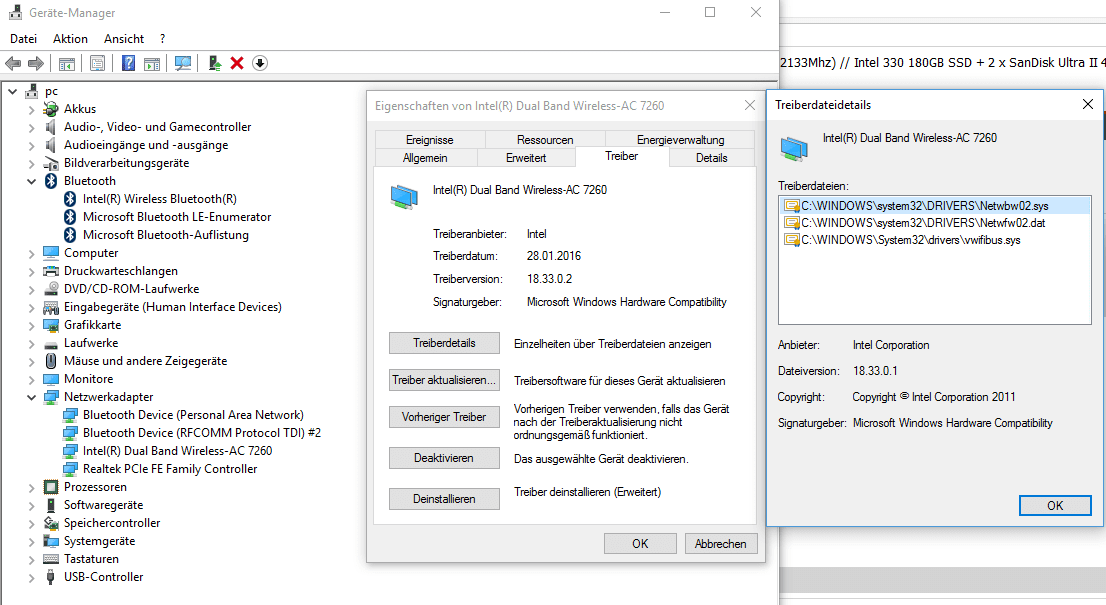The width and height of the screenshot is (1106, 605).
Task: Expand the Systemgeräte category
Action: [31, 542]
